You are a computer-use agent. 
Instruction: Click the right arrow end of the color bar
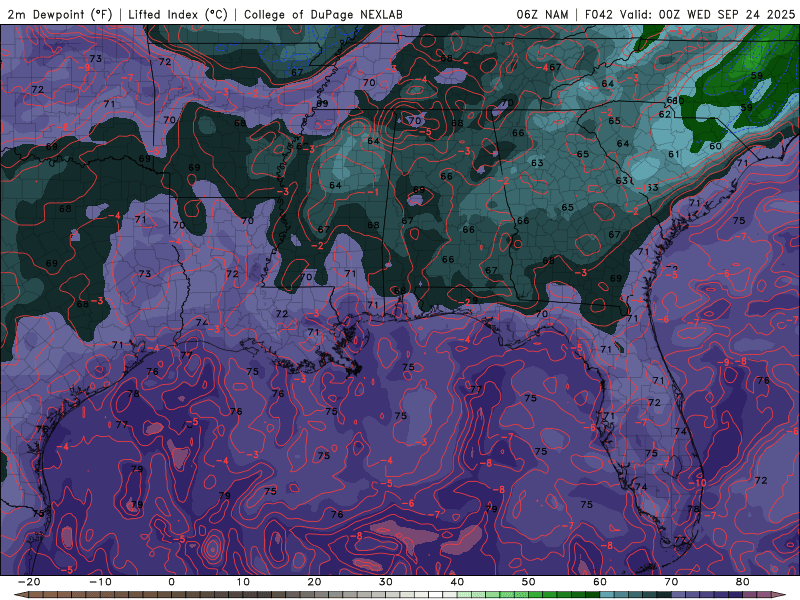[x=779, y=595]
